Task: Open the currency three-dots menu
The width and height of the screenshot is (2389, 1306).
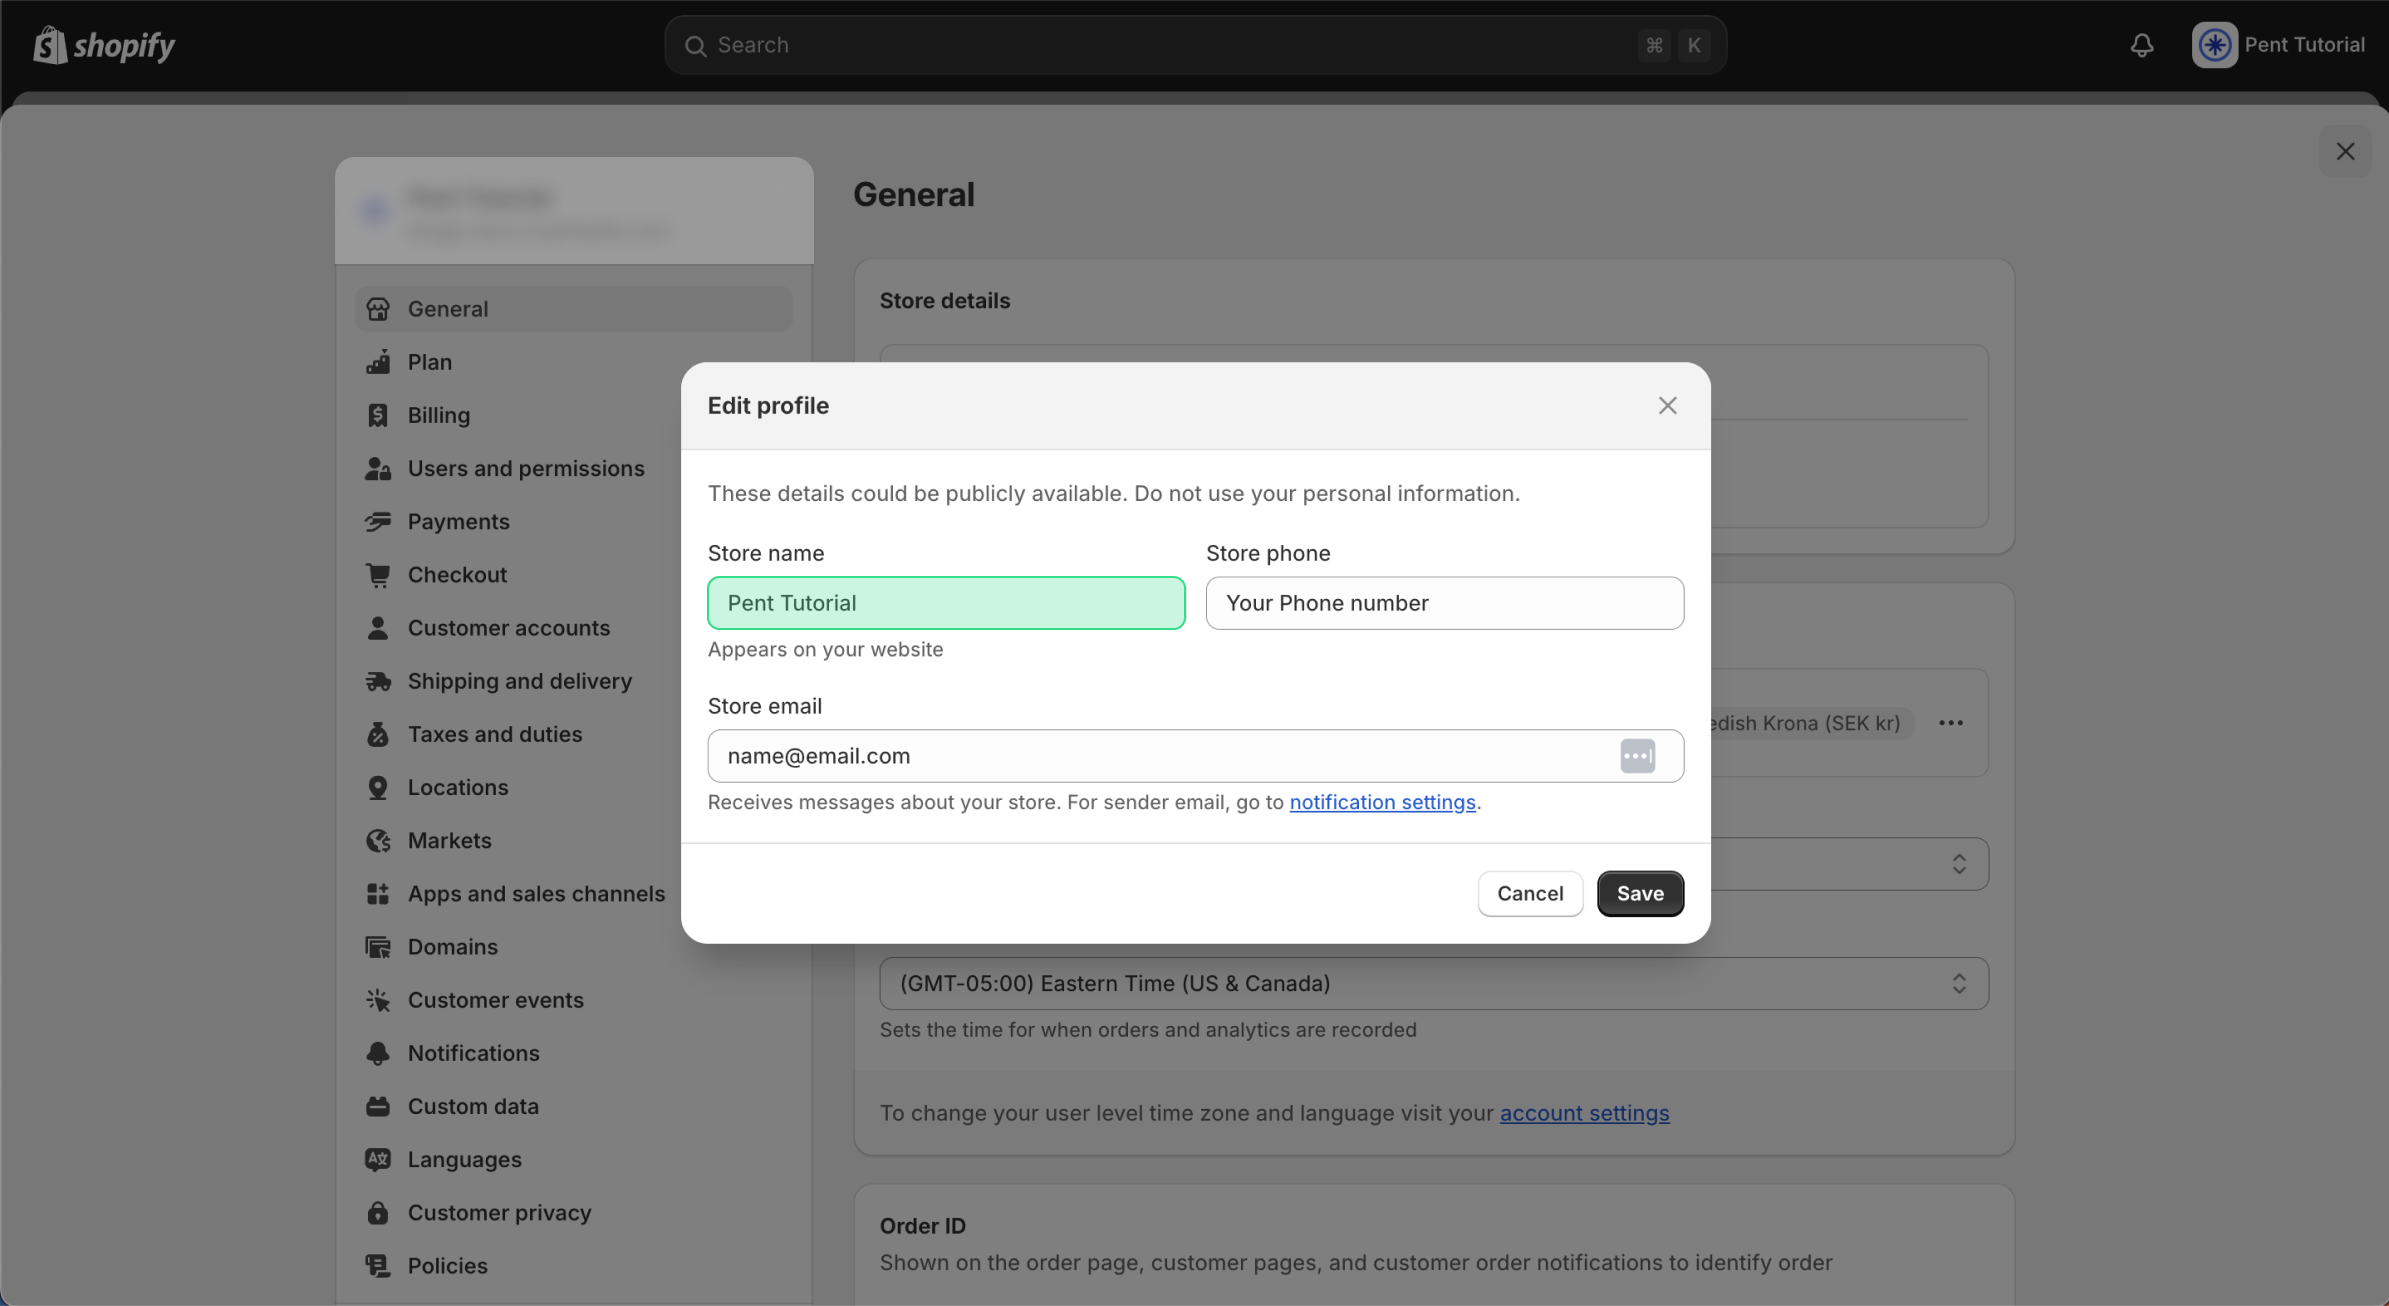Action: tap(1950, 723)
